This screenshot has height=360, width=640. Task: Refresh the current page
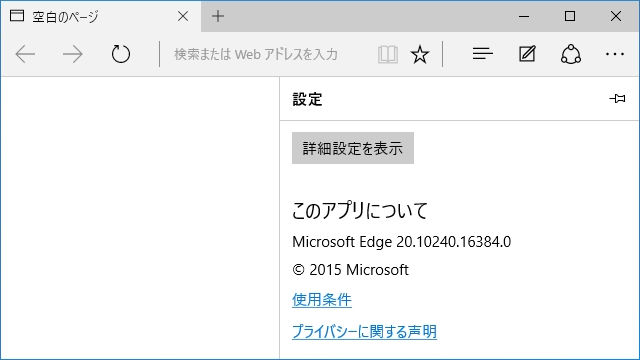click(121, 54)
